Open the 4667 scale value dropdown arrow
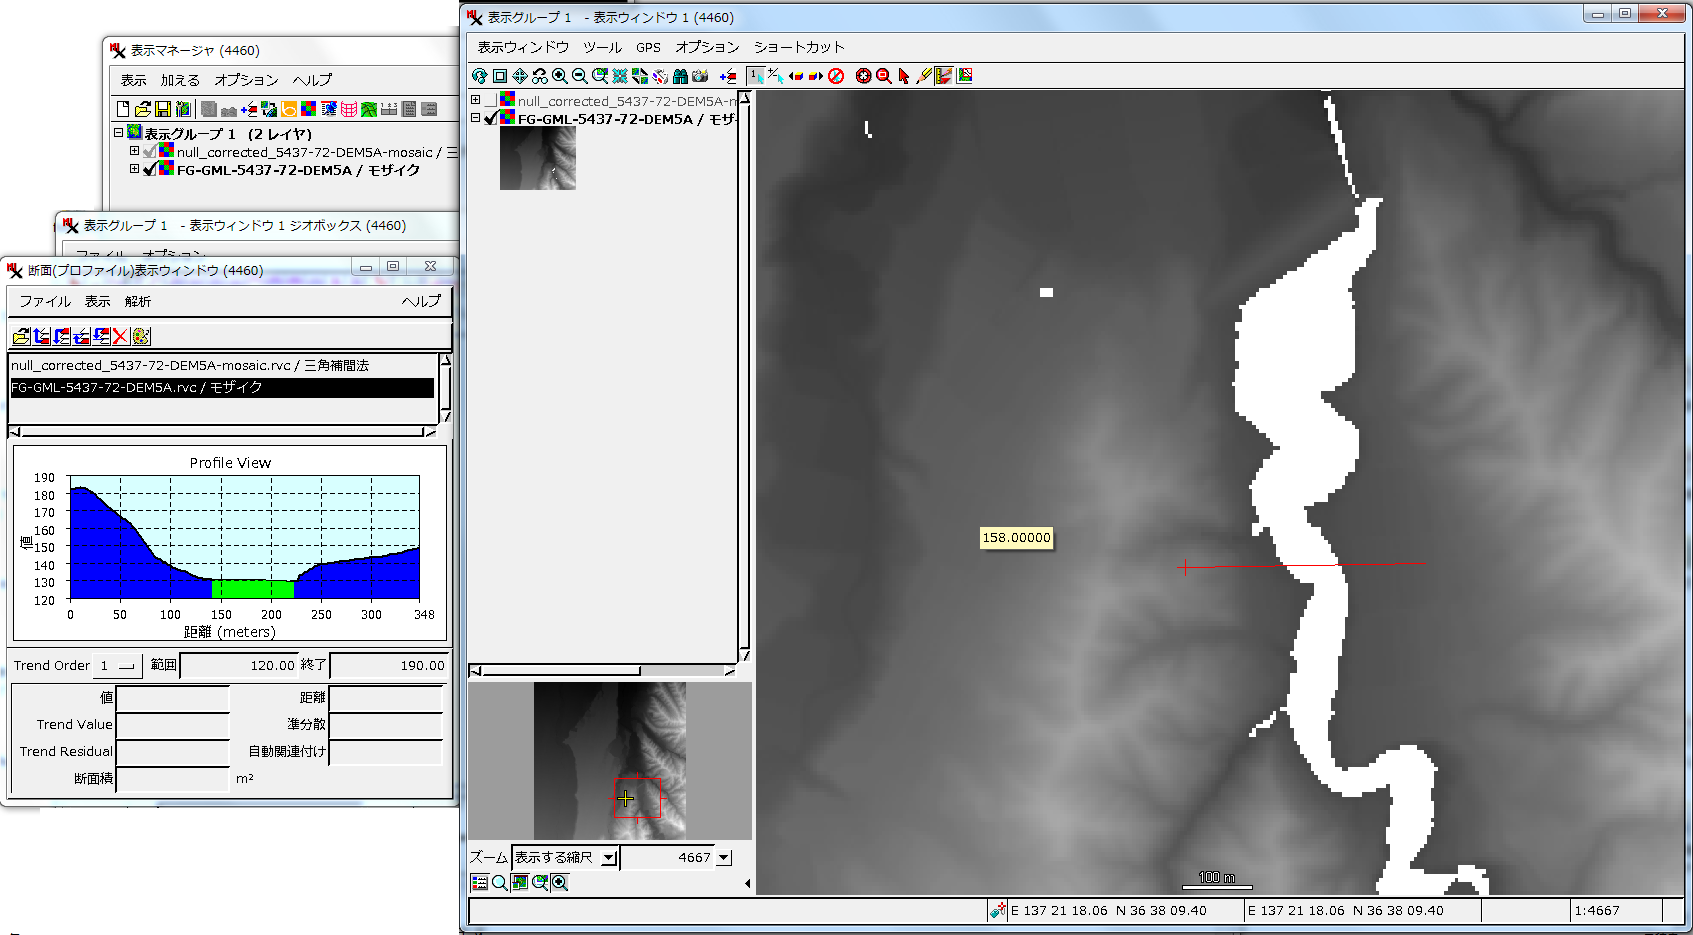 click(724, 858)
